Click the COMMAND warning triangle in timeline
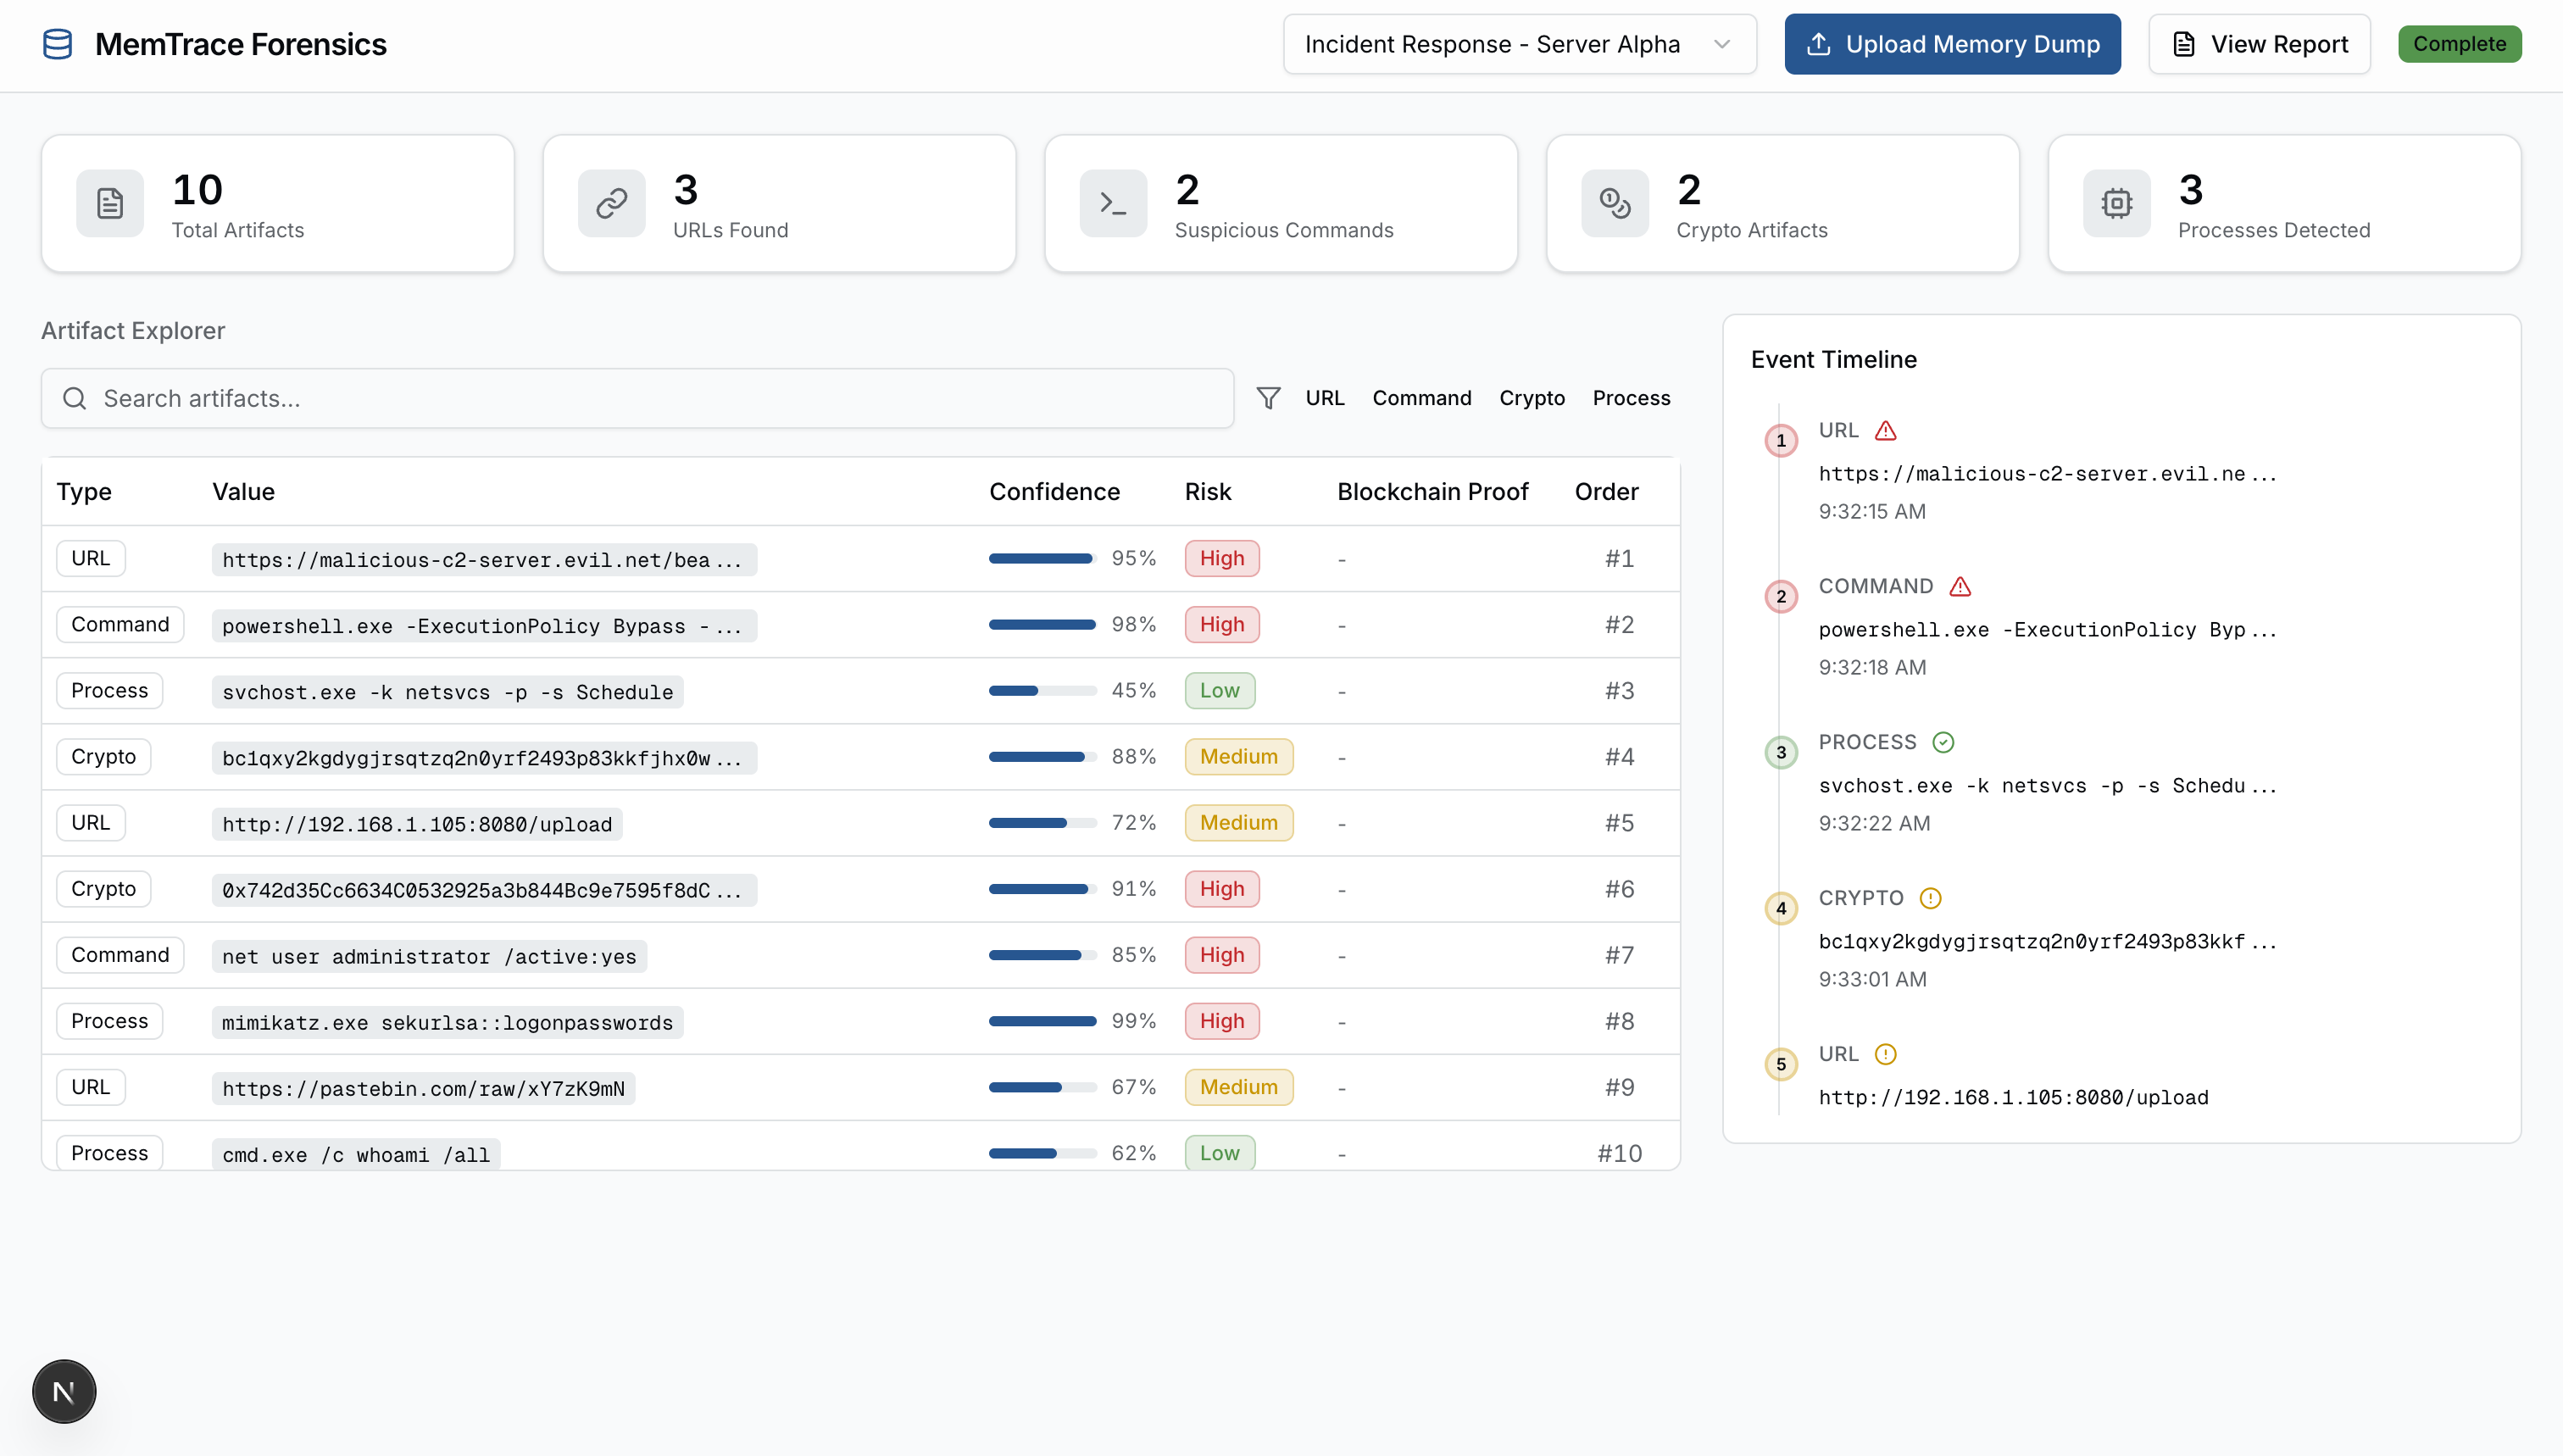This screenshot has height=1456, width=2563. (x=1960, y=587)
